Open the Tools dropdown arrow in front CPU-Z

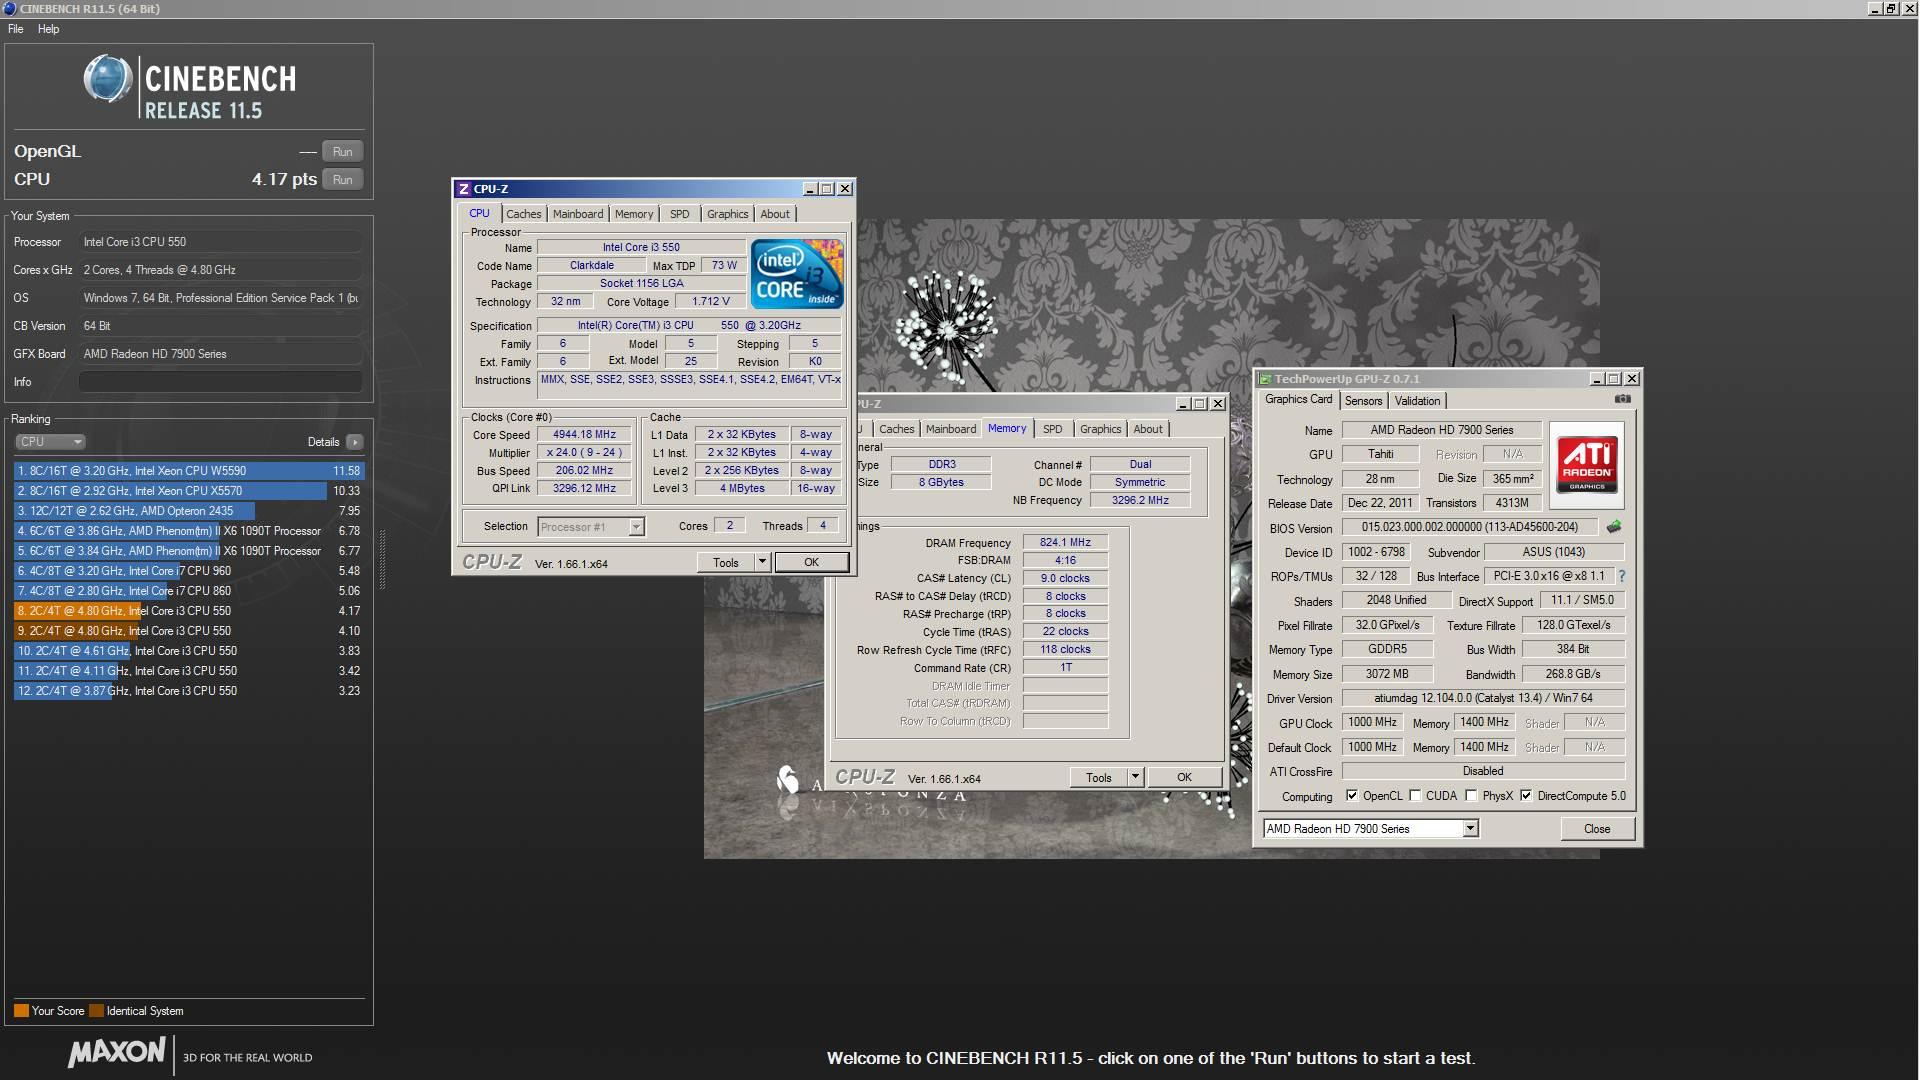coord(762,563)
